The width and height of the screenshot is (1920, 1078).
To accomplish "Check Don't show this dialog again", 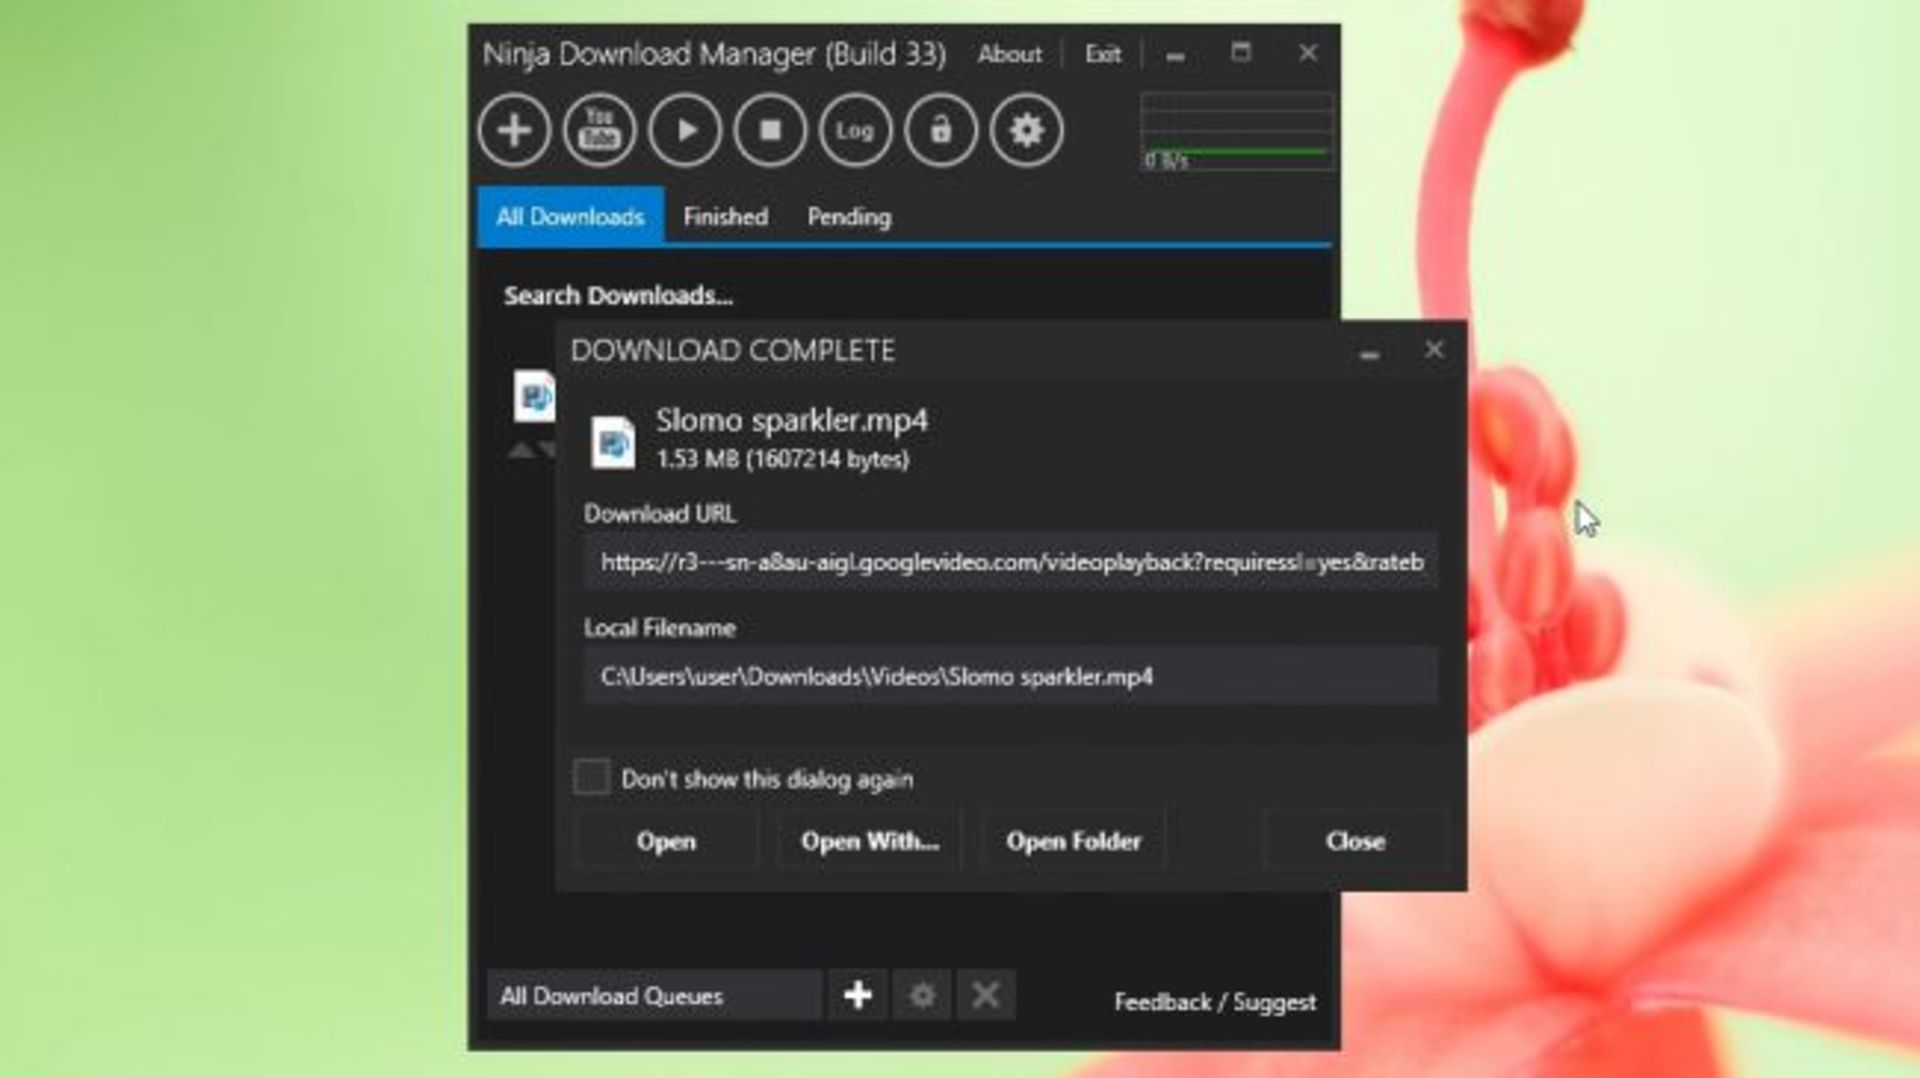I will pos(592,777).
